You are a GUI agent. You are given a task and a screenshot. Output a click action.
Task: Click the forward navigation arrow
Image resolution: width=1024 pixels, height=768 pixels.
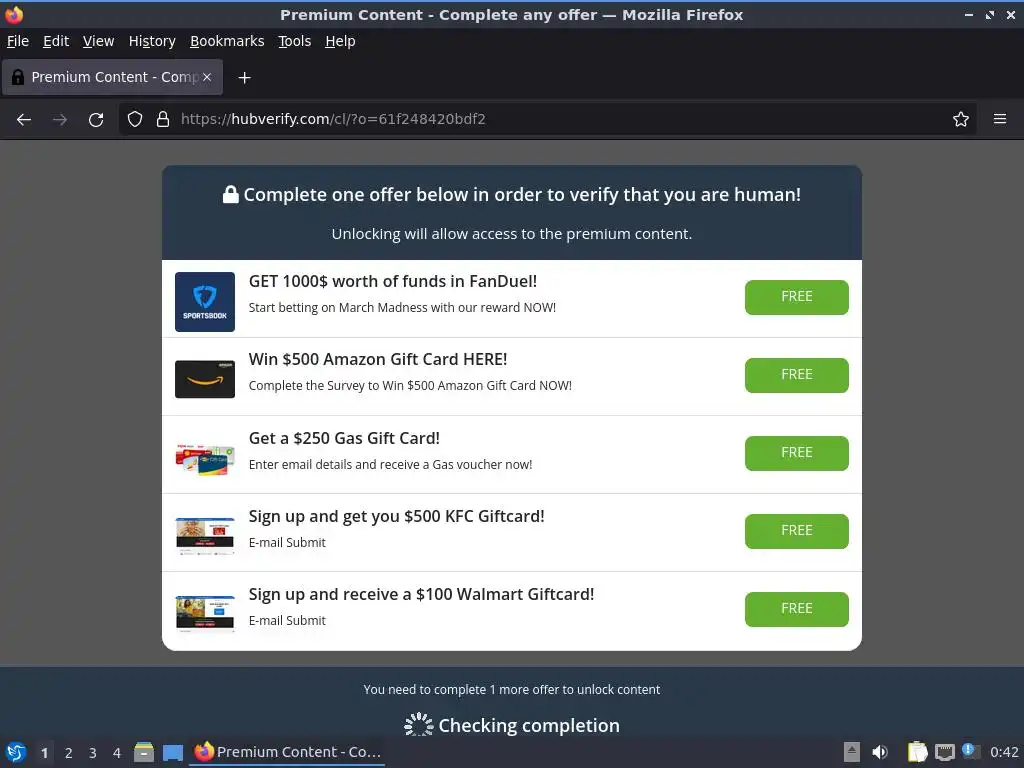(x=60, y=120)
